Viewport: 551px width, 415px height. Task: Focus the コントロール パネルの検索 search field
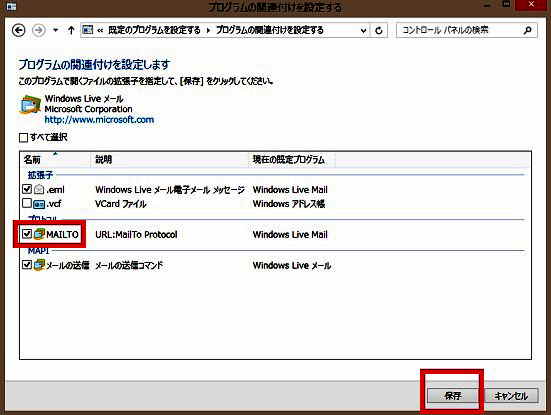pos(467,30)
